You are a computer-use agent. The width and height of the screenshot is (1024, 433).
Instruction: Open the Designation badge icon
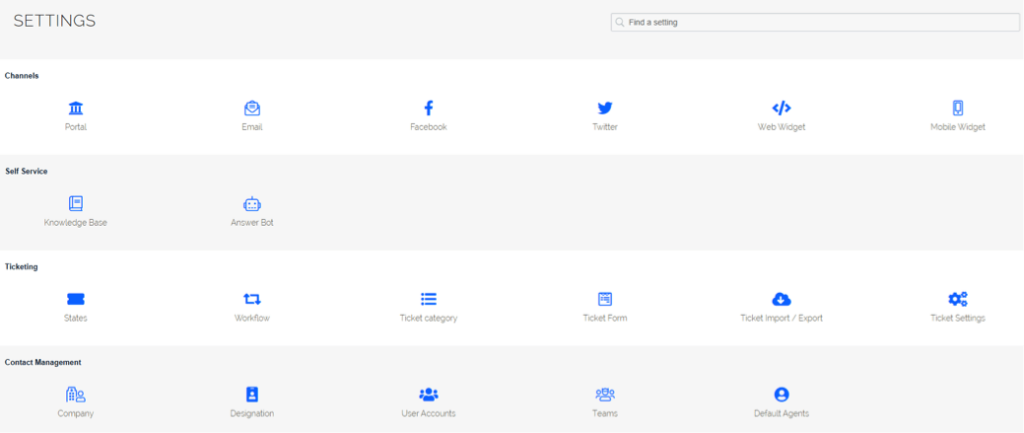tap(252, 394)
